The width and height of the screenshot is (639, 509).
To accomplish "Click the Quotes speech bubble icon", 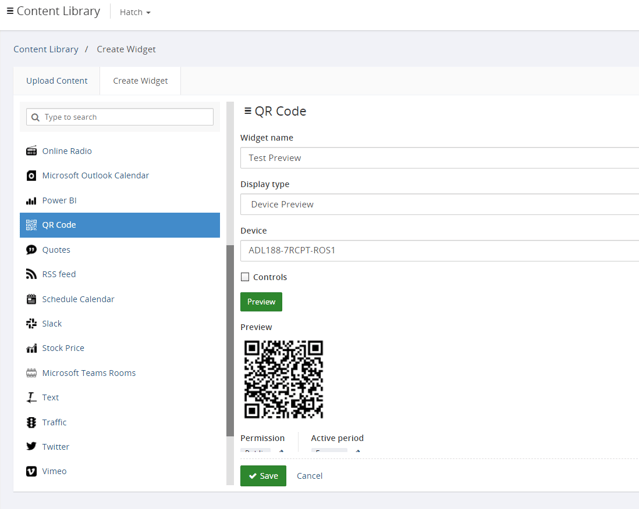I will [x=31, y=250].
